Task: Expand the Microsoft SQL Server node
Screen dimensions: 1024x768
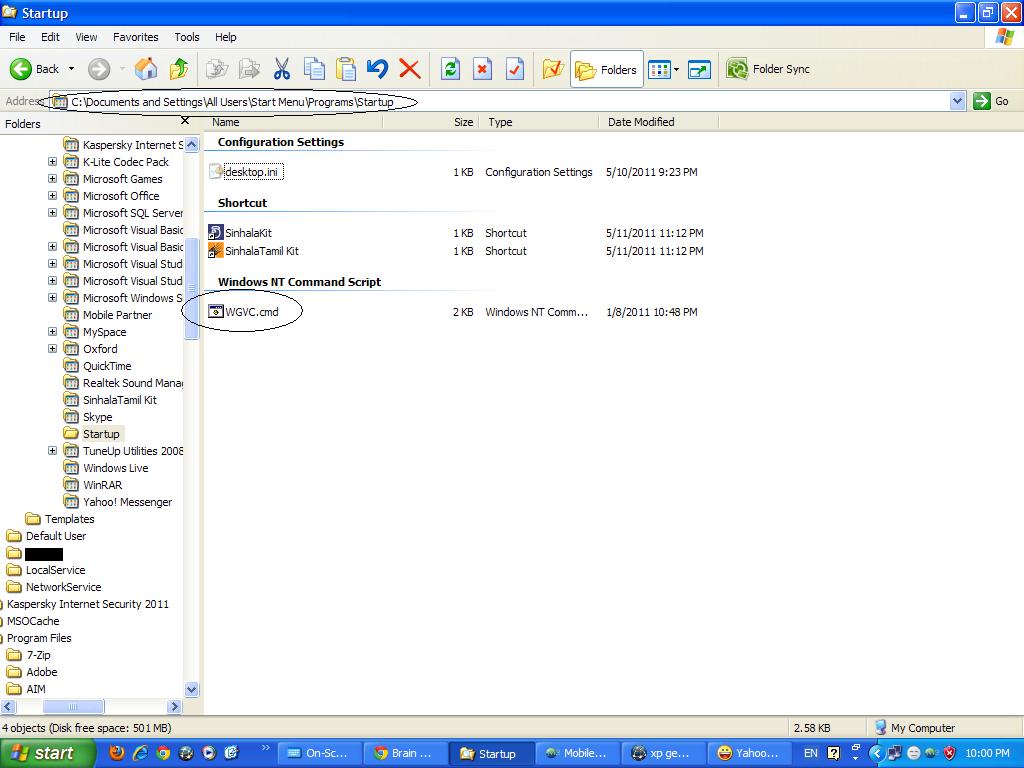Action: click(52, 212)
